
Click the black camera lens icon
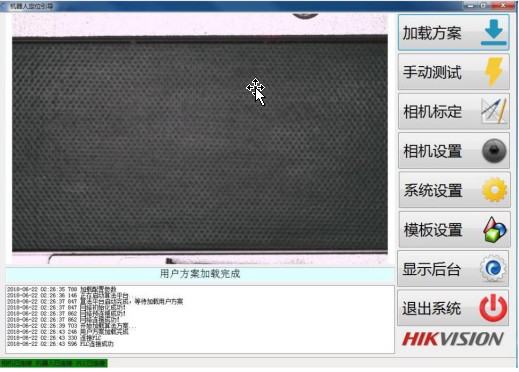pos(494,151)
